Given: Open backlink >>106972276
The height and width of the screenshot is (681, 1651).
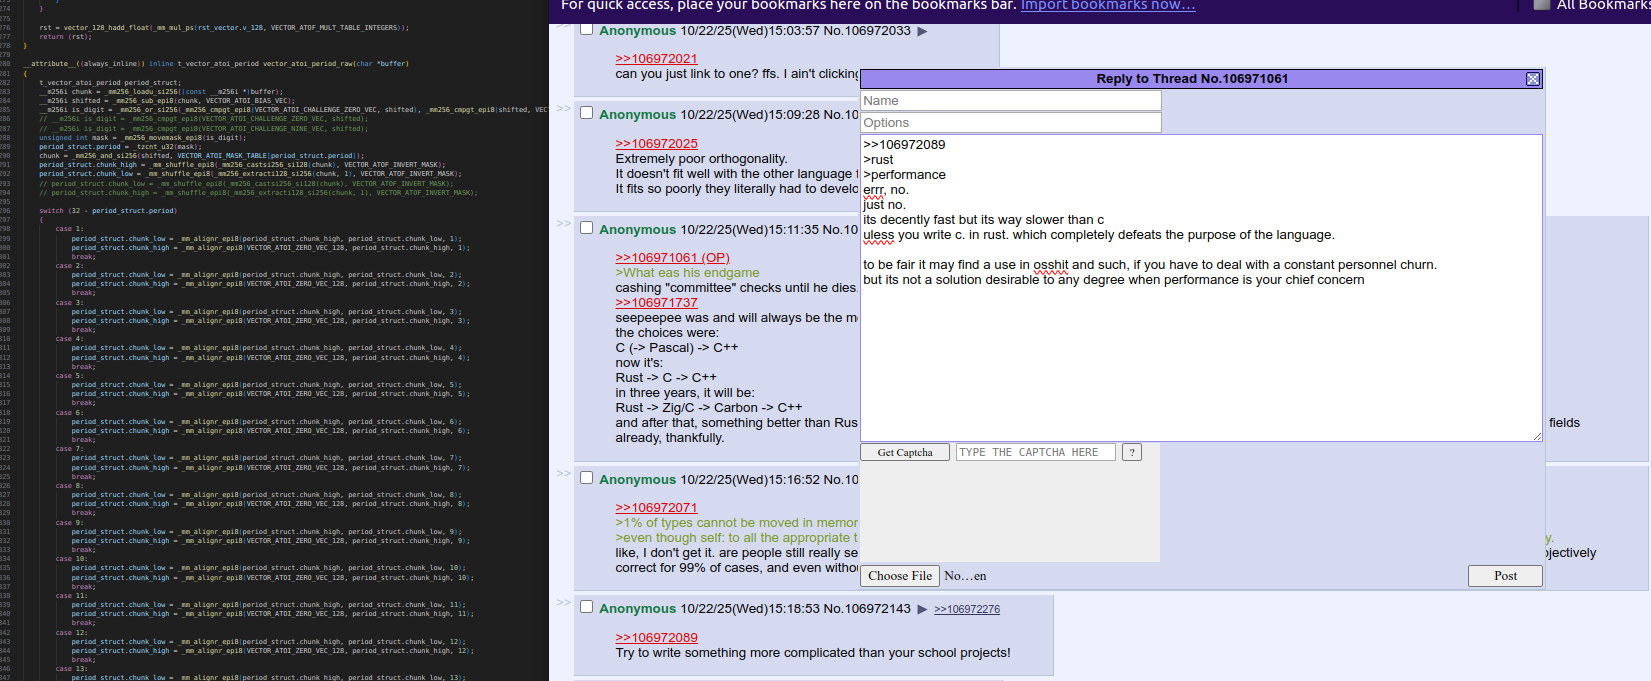Looking at the screenshot, I should pyautogui.click(x=967, y=609).
